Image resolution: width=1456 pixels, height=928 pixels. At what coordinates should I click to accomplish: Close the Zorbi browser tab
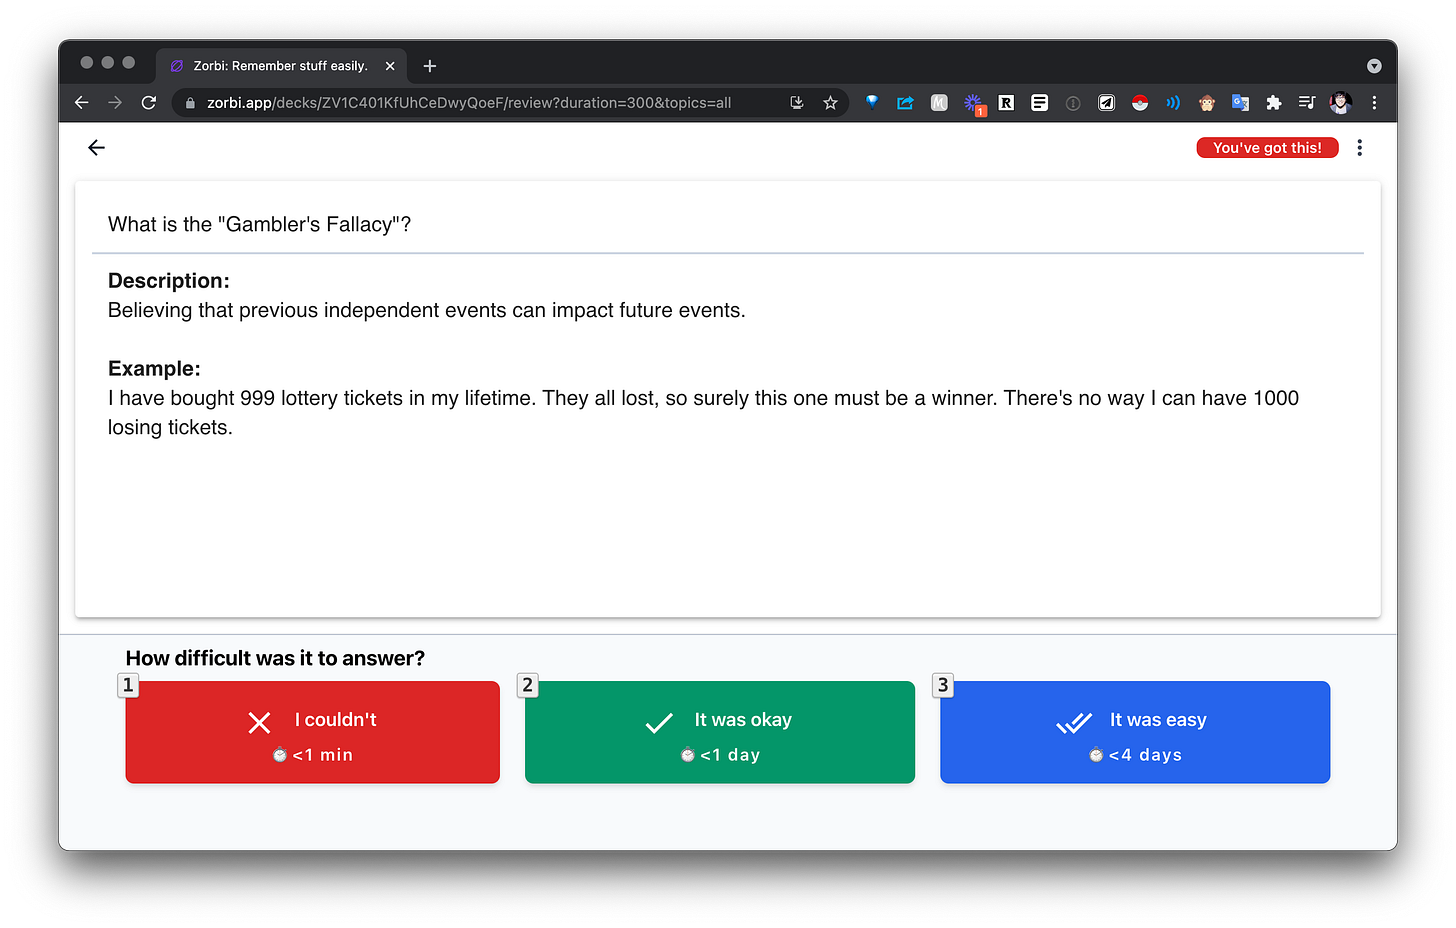coord(390,66)
